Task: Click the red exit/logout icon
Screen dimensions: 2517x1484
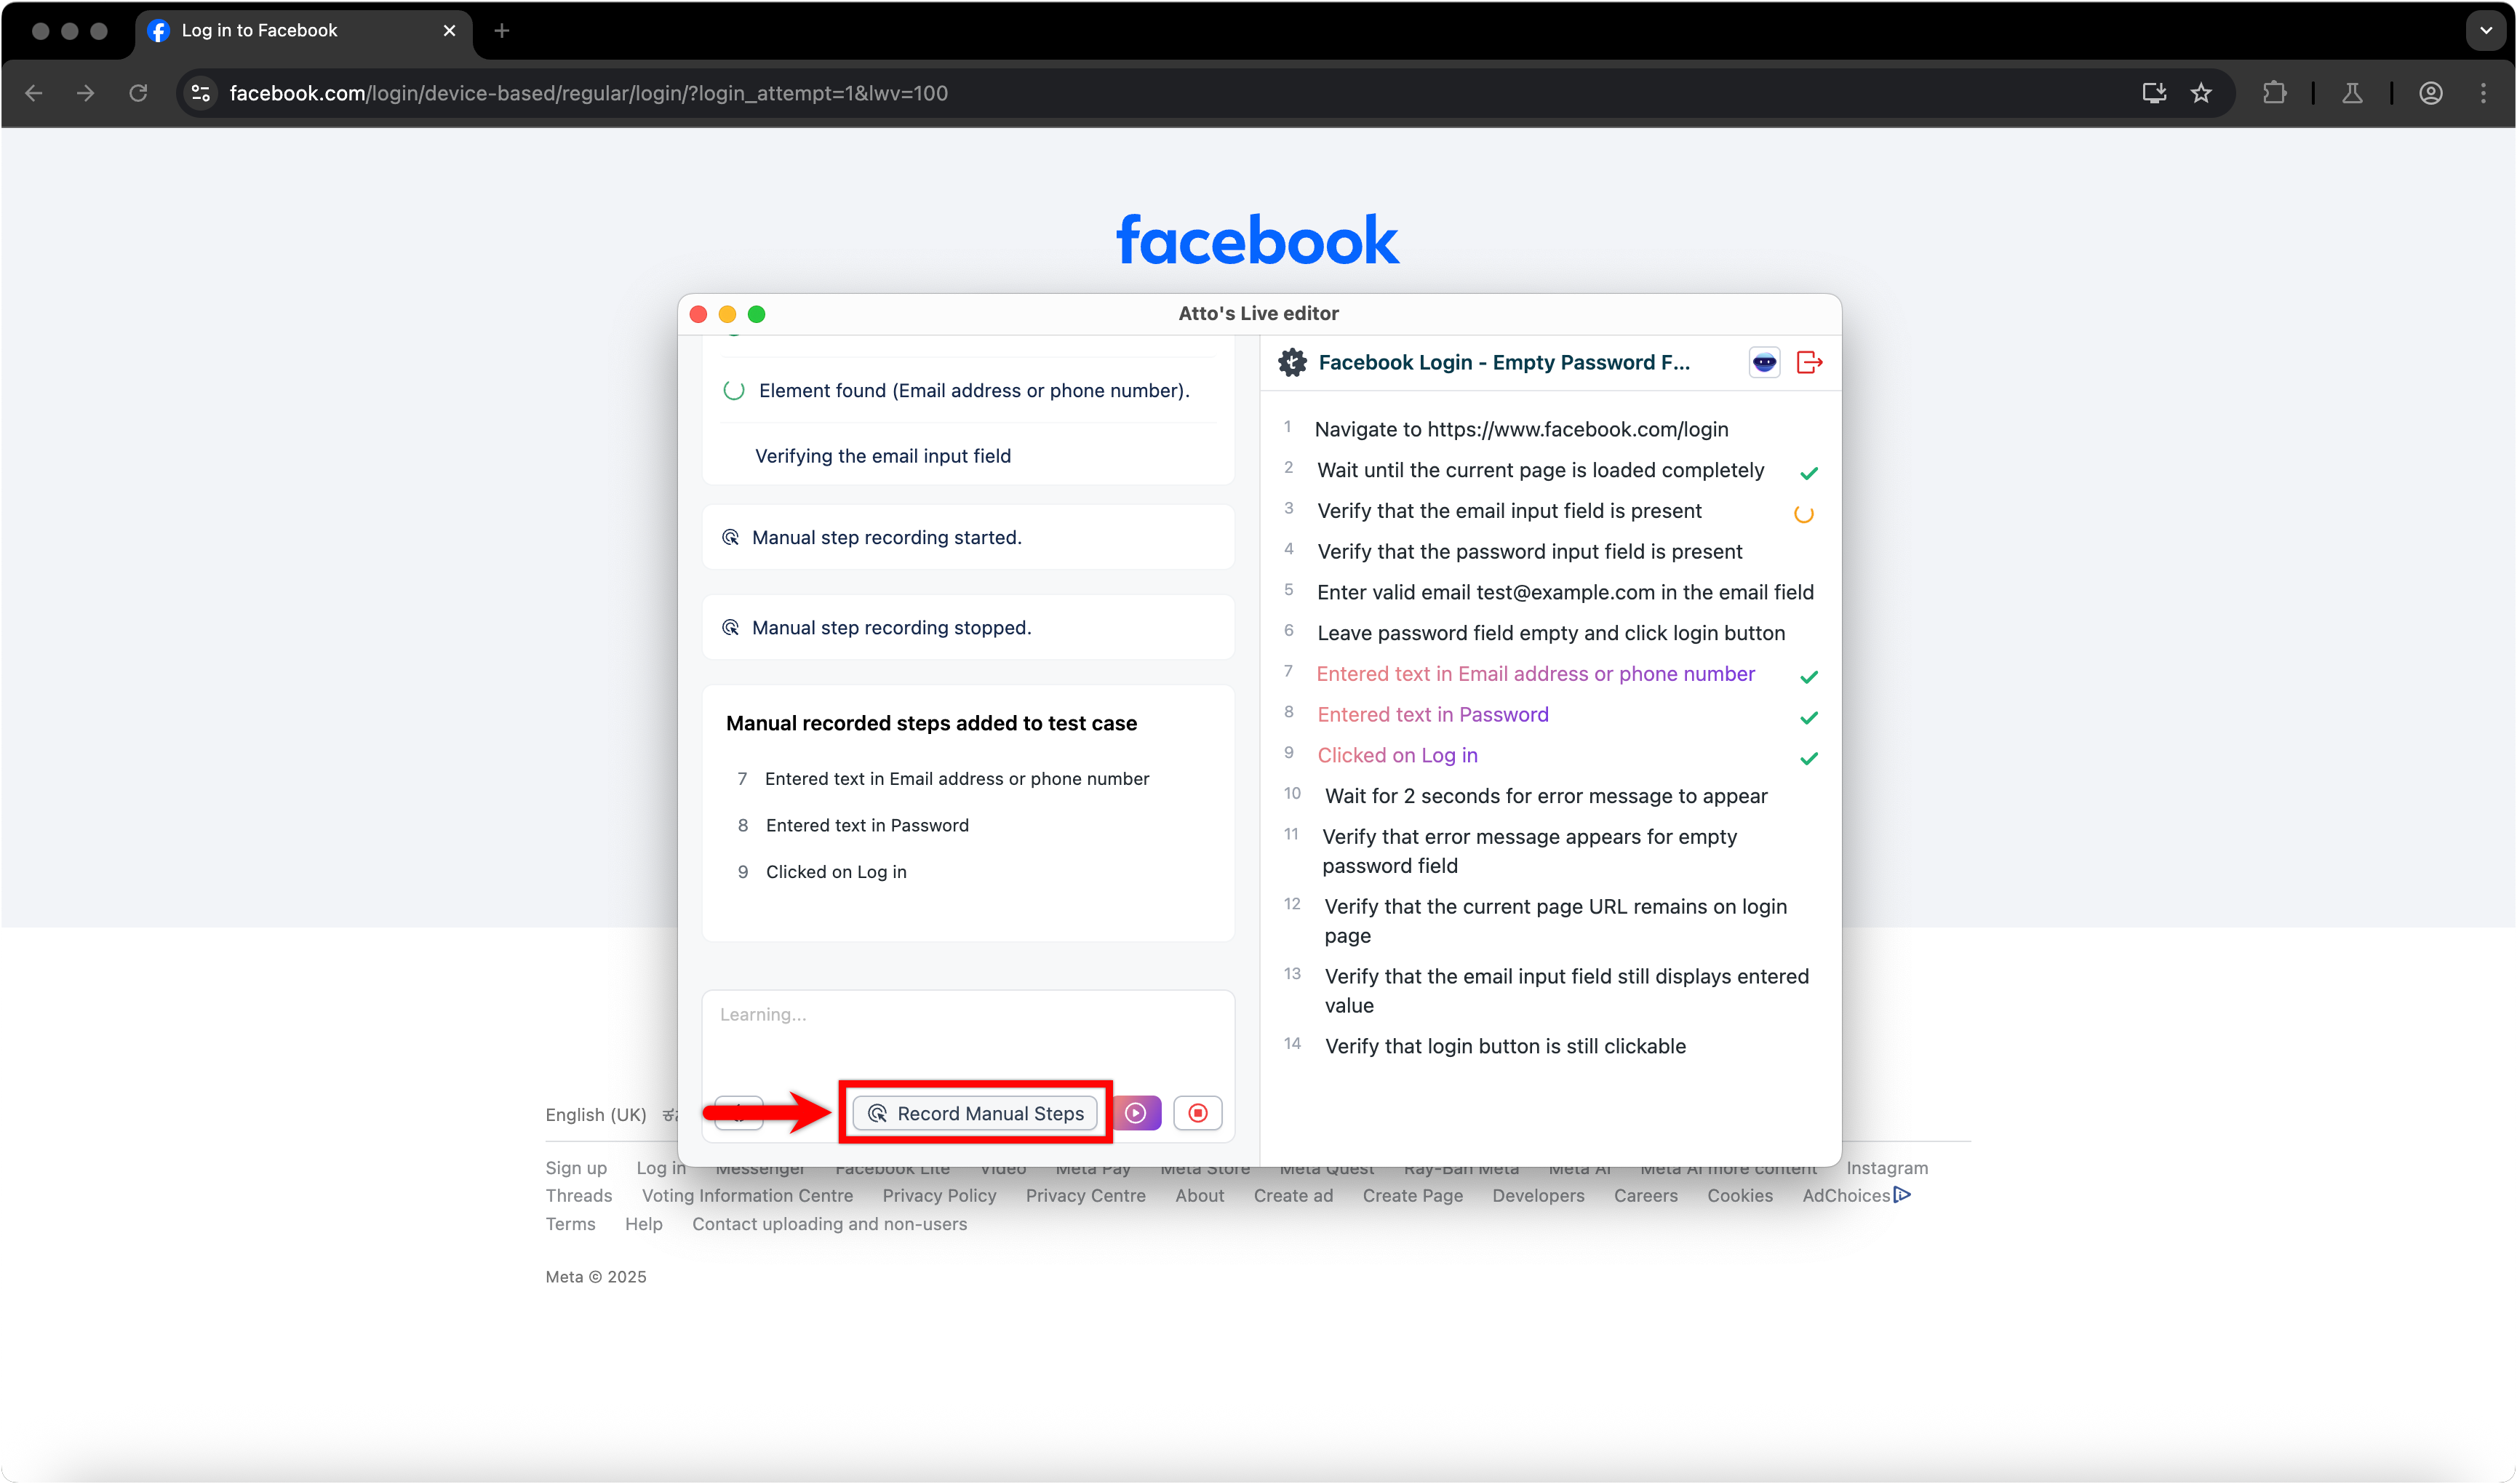Action: tap(1809, 362)
